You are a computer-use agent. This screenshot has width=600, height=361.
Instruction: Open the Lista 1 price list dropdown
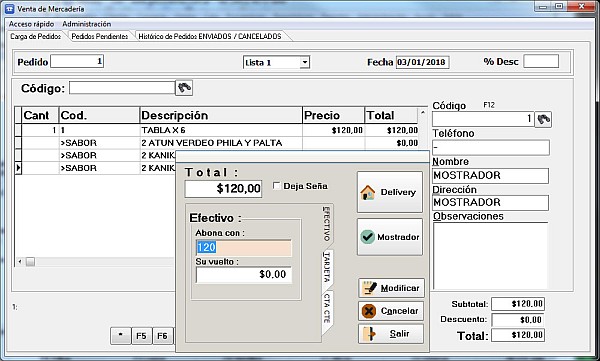pos(305,62)
